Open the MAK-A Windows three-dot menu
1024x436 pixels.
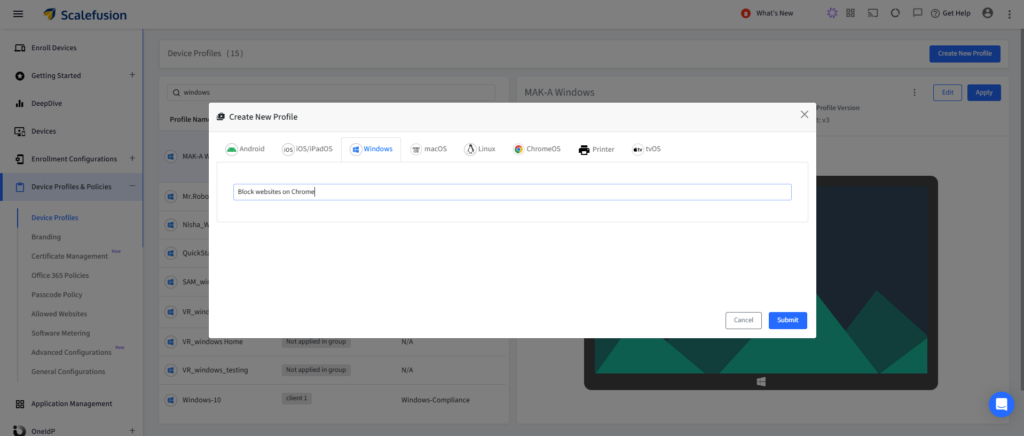[914, 93]
